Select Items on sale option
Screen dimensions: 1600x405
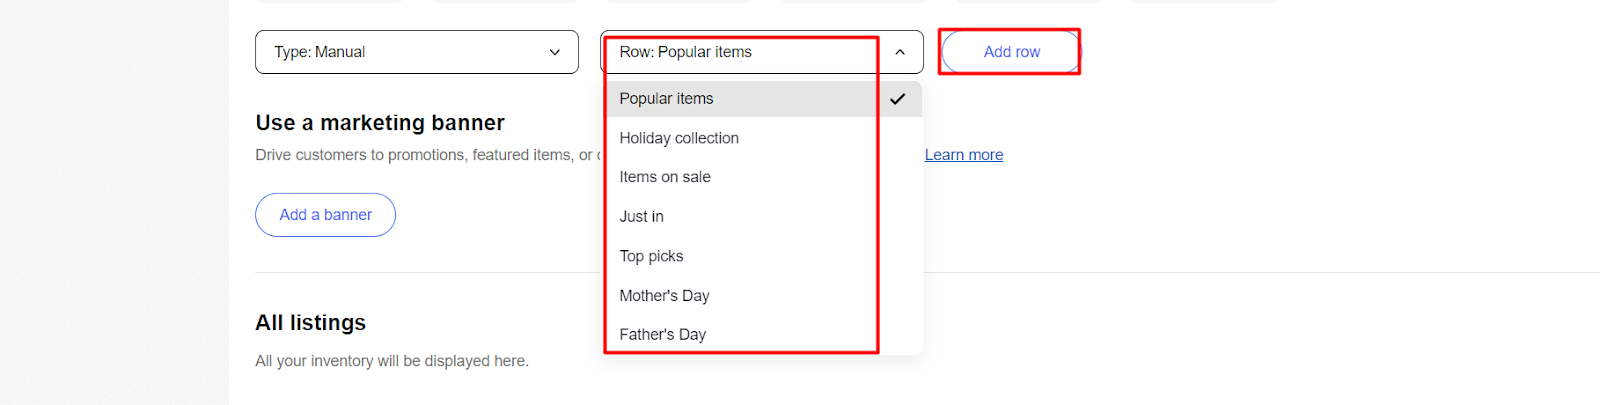pyautogui.click(x=665, y=177)
